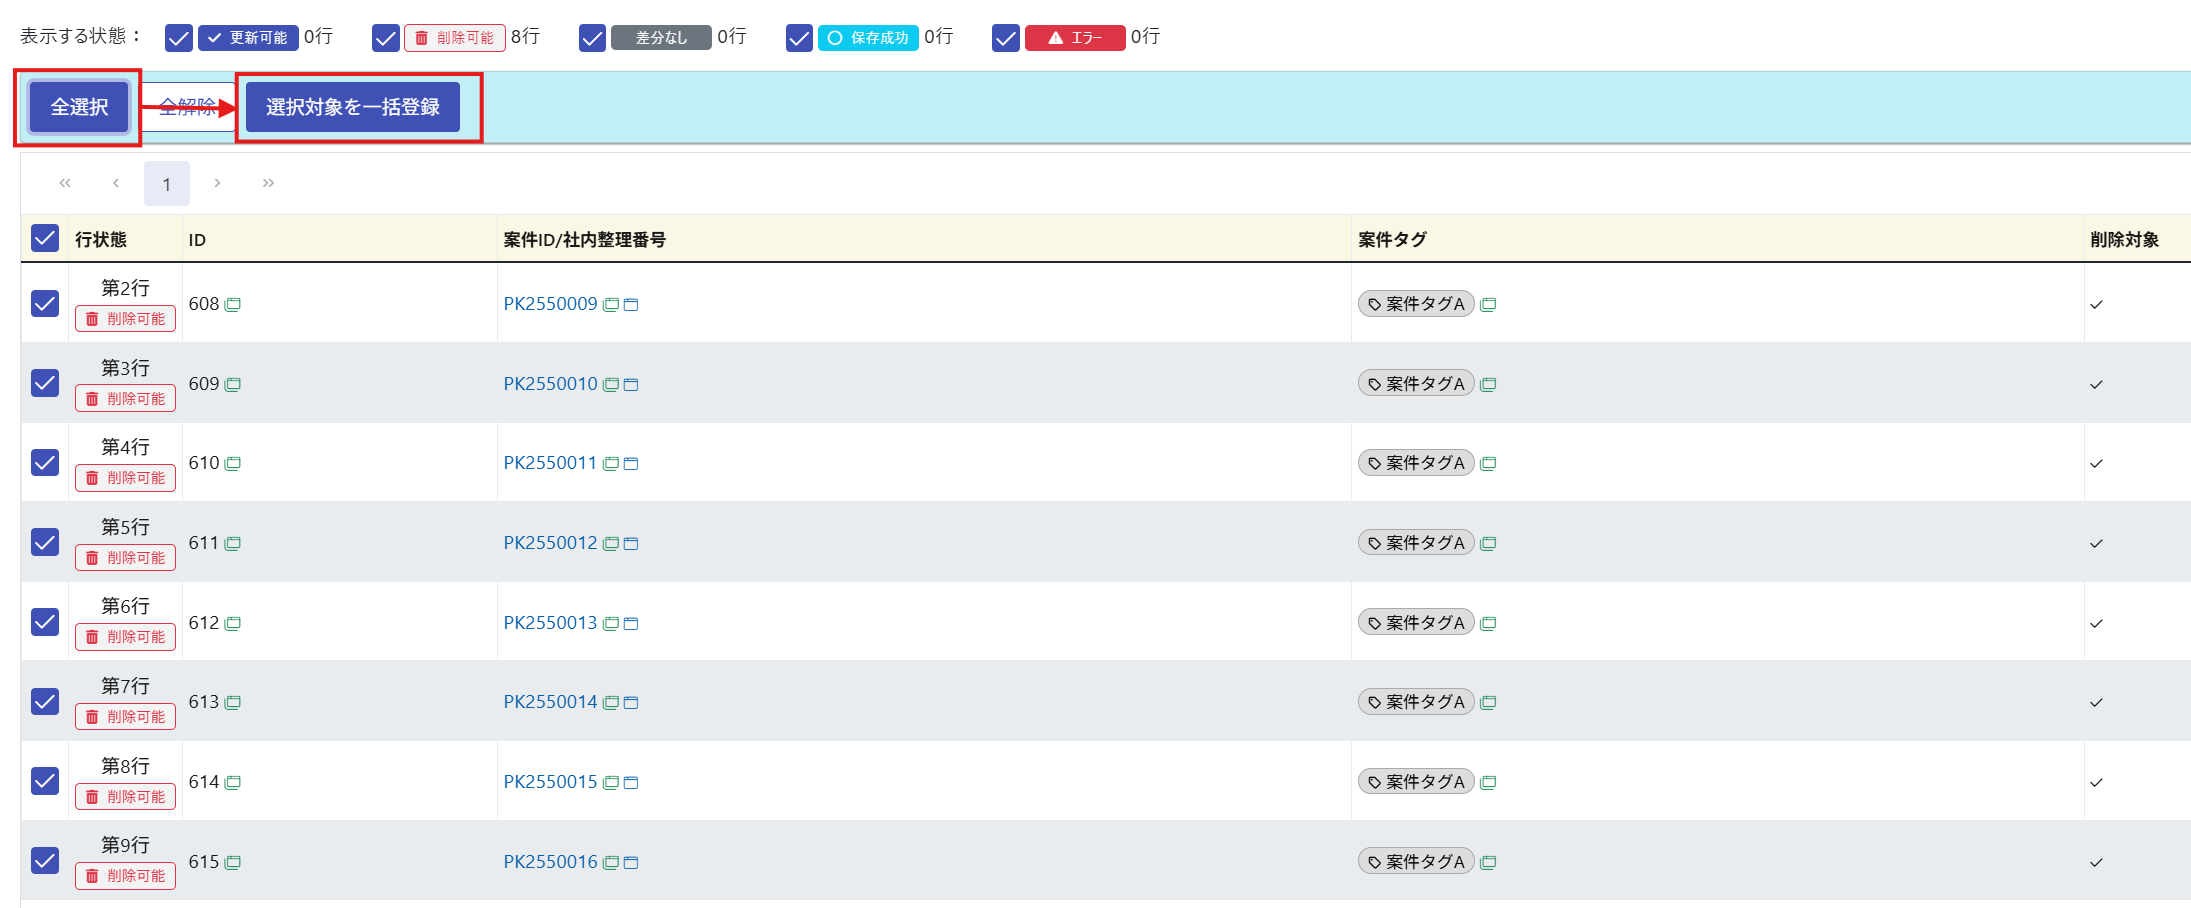This screenshot has width=2191, height=908.
Task: Click the blue window icon beside PK2550009
Action: point(631,304)
